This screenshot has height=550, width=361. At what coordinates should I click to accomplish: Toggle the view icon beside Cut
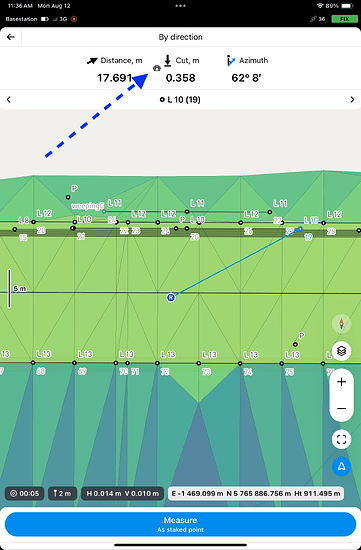pos(157,68)
